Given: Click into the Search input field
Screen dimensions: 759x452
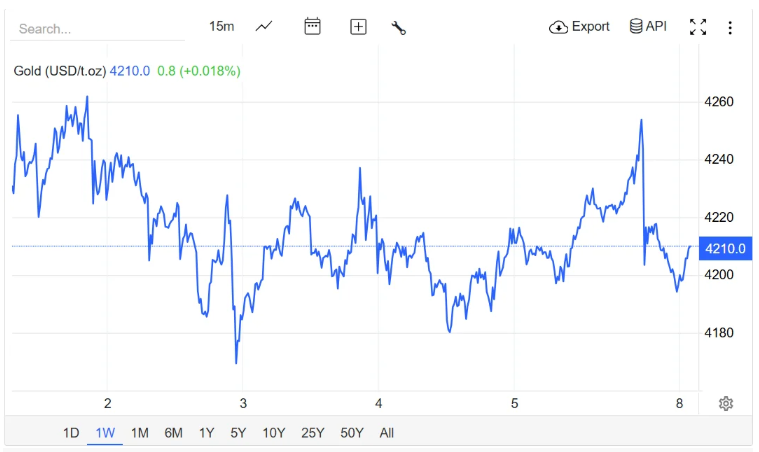Looking at the screenshot, I should (97, 29).
